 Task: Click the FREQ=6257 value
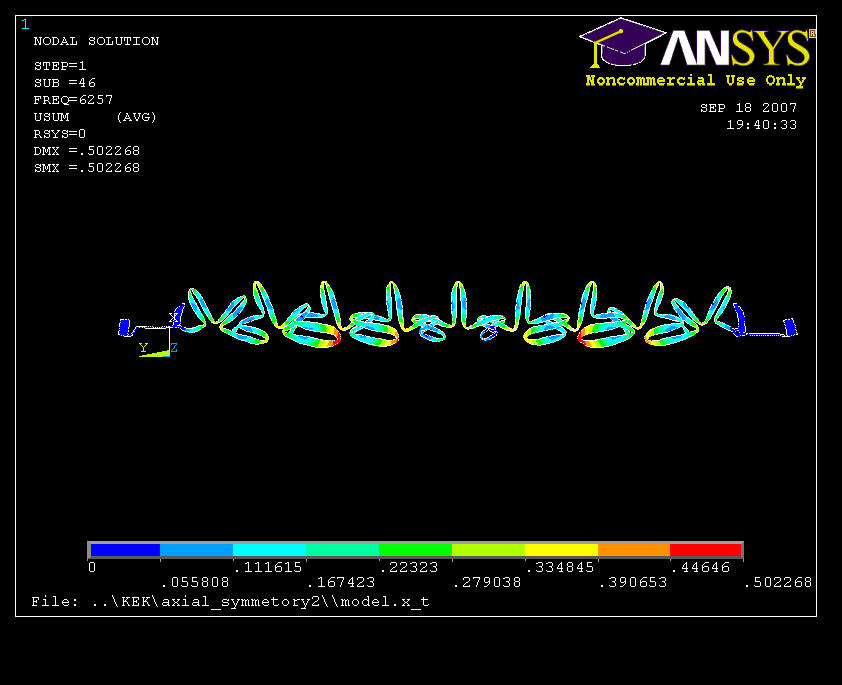click(73, 100)
